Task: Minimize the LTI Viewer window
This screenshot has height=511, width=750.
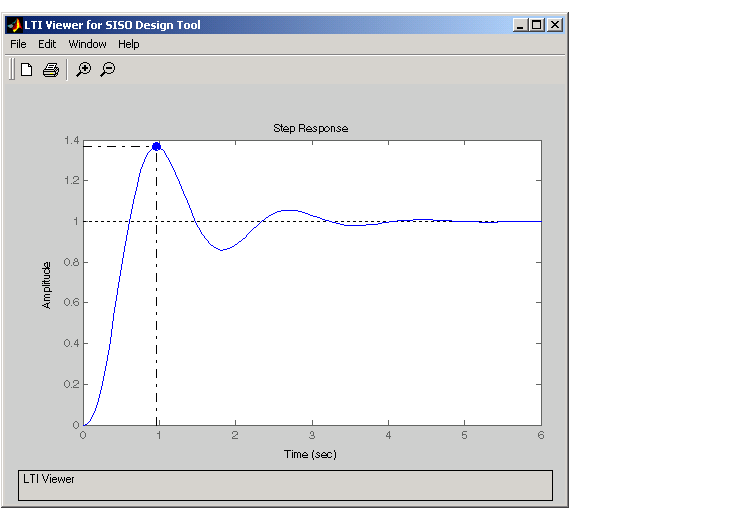Action: click(521, 25)
